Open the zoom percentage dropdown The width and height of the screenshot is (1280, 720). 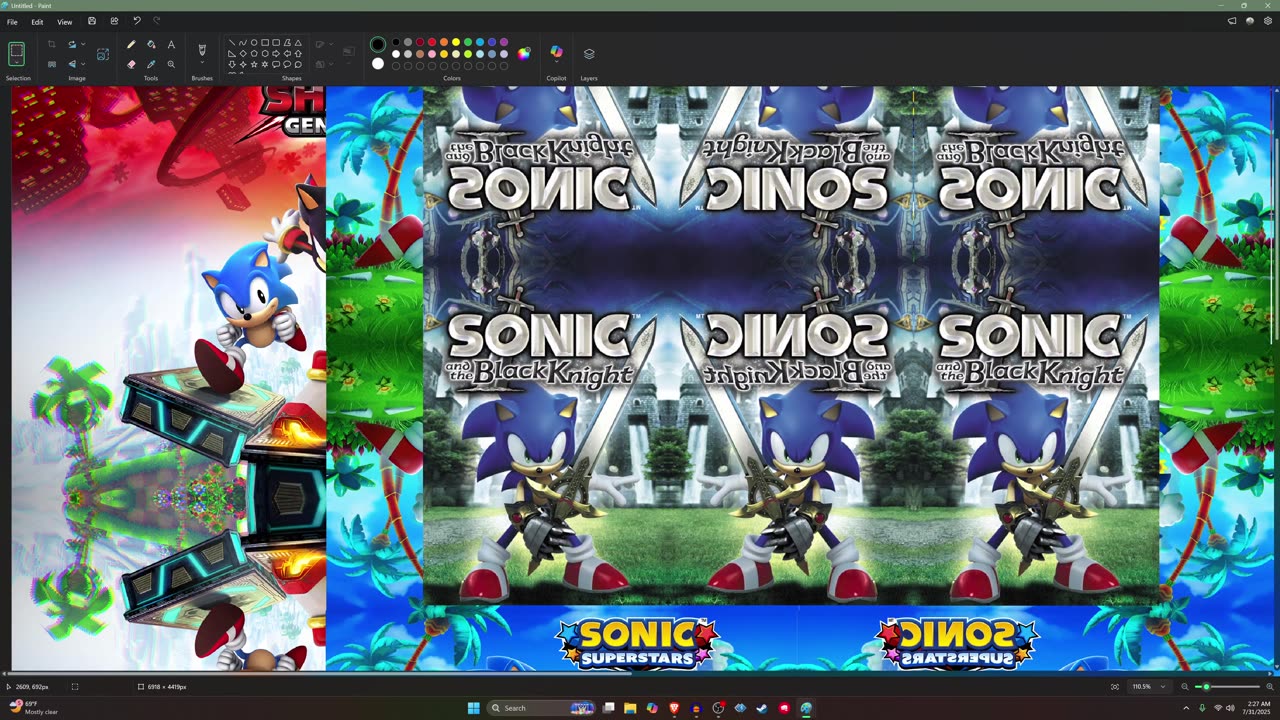(1162, 687)
